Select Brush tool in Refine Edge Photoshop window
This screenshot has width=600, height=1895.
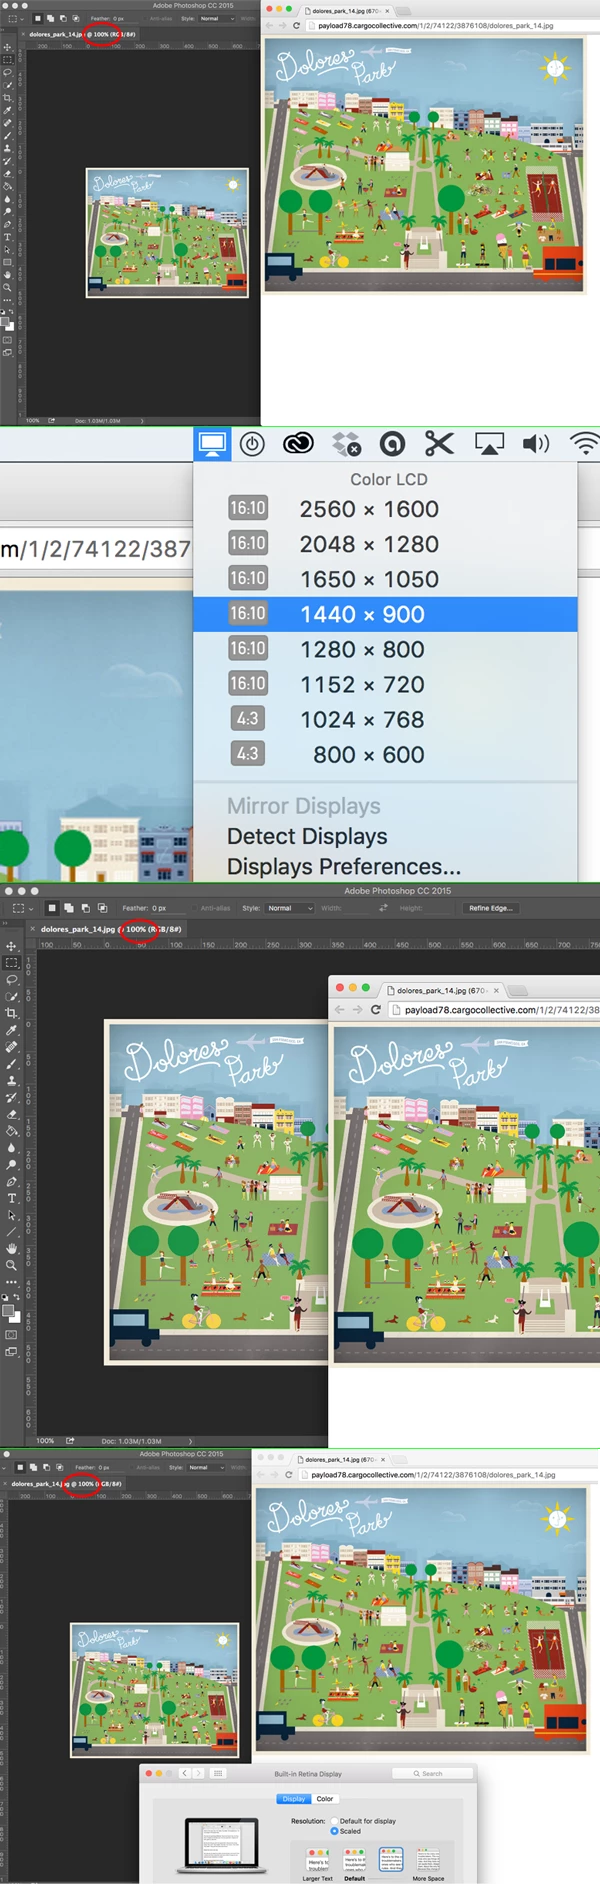tap(11, 1064)
